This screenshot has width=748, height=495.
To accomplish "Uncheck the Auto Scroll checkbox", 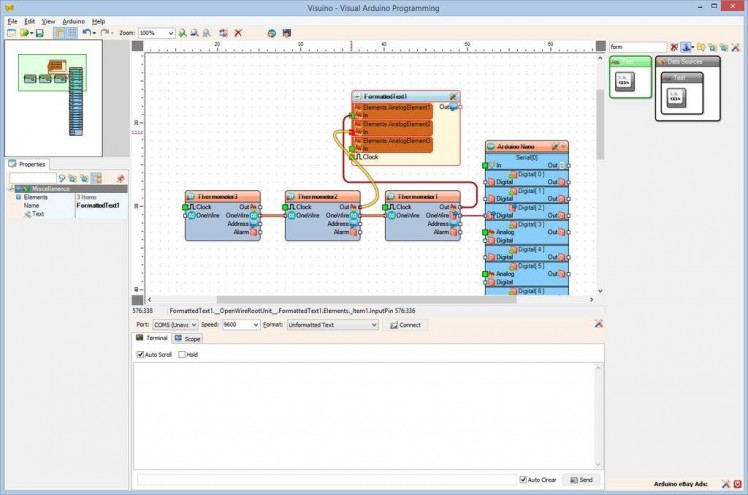I will (141, 354).
